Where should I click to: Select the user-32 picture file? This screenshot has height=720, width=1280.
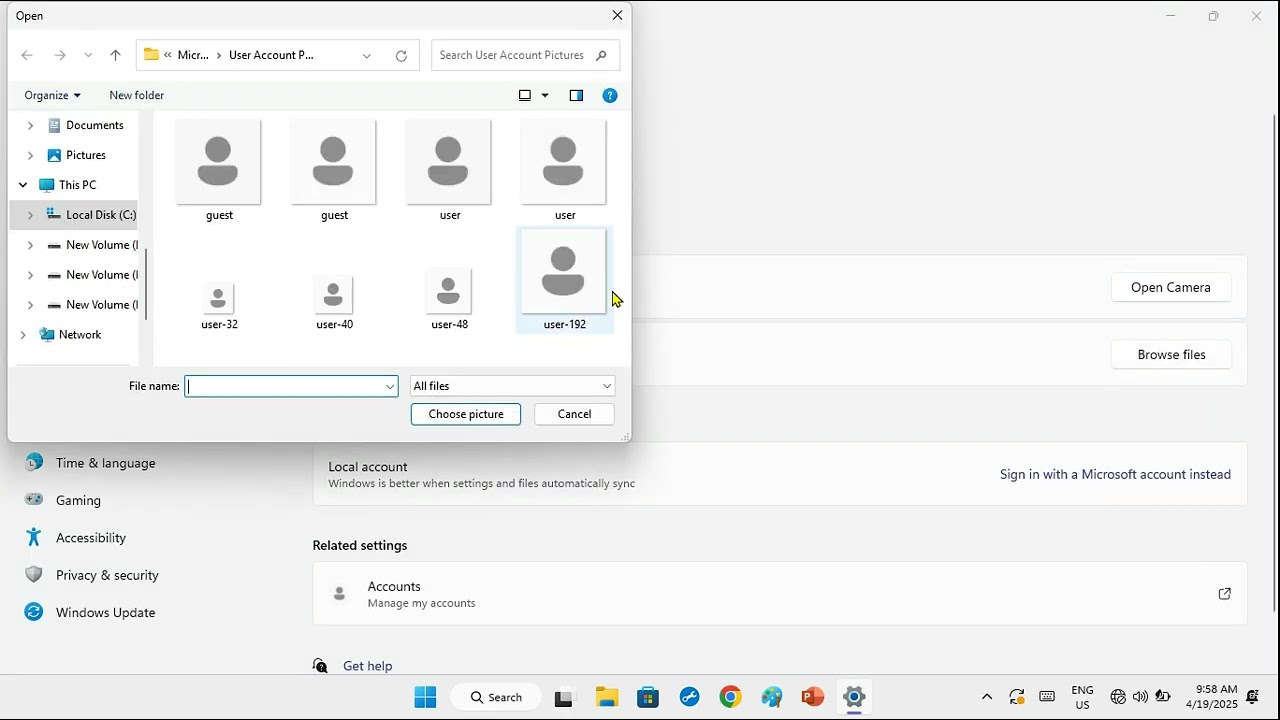(x=219, y=304)
